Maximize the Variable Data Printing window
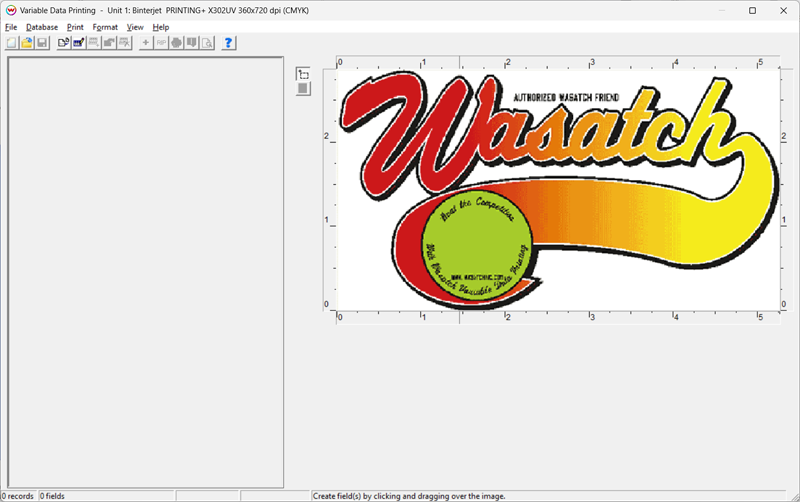This screenshot has height=502, width=800. [753, 10]
